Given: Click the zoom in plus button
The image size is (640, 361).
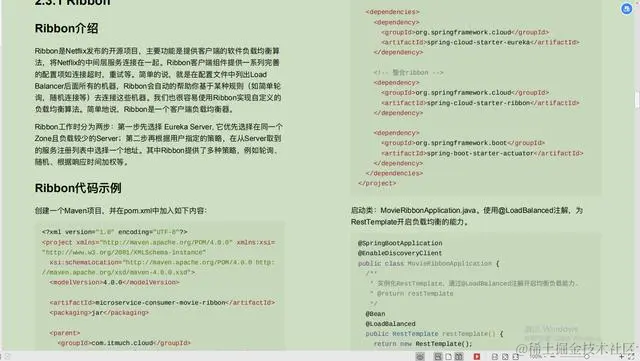Looking at the screenshot, I should tap(621, 357).
